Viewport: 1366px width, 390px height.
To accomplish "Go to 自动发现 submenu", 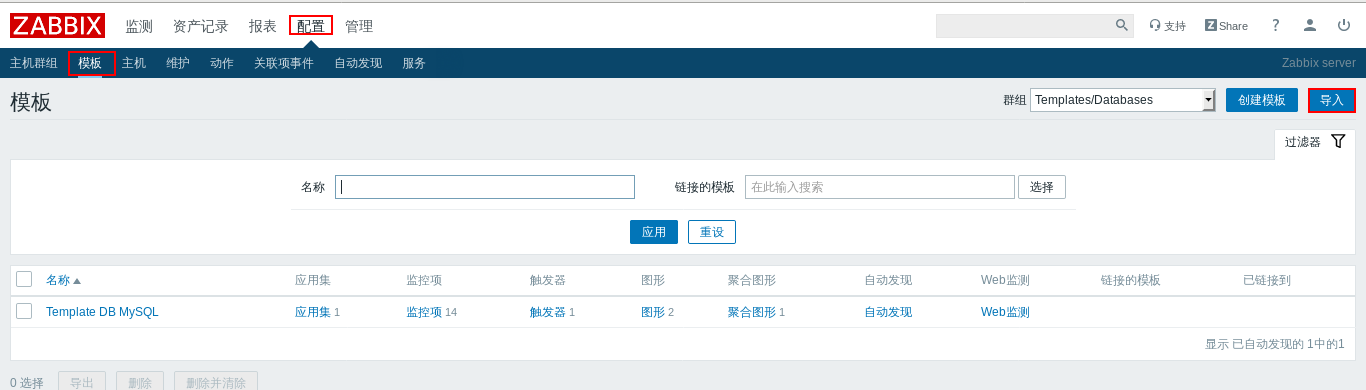I will (x=358, y=63).
